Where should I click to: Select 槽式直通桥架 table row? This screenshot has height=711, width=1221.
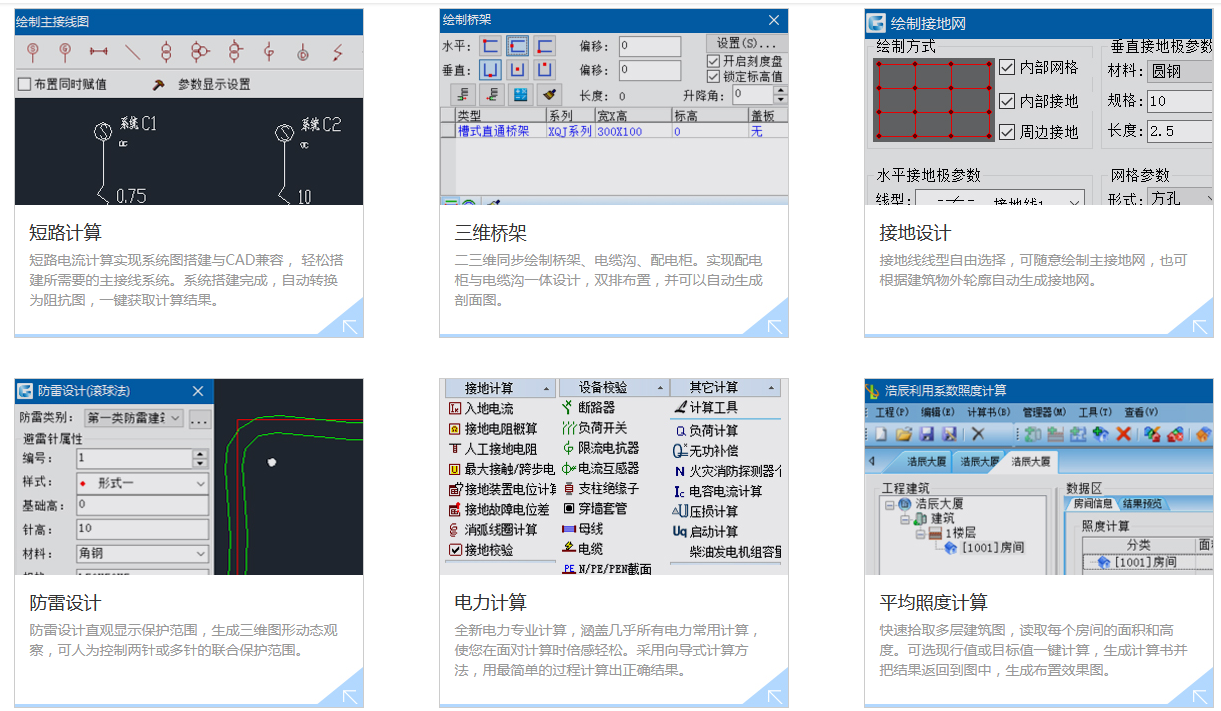(x=613, y=131)
